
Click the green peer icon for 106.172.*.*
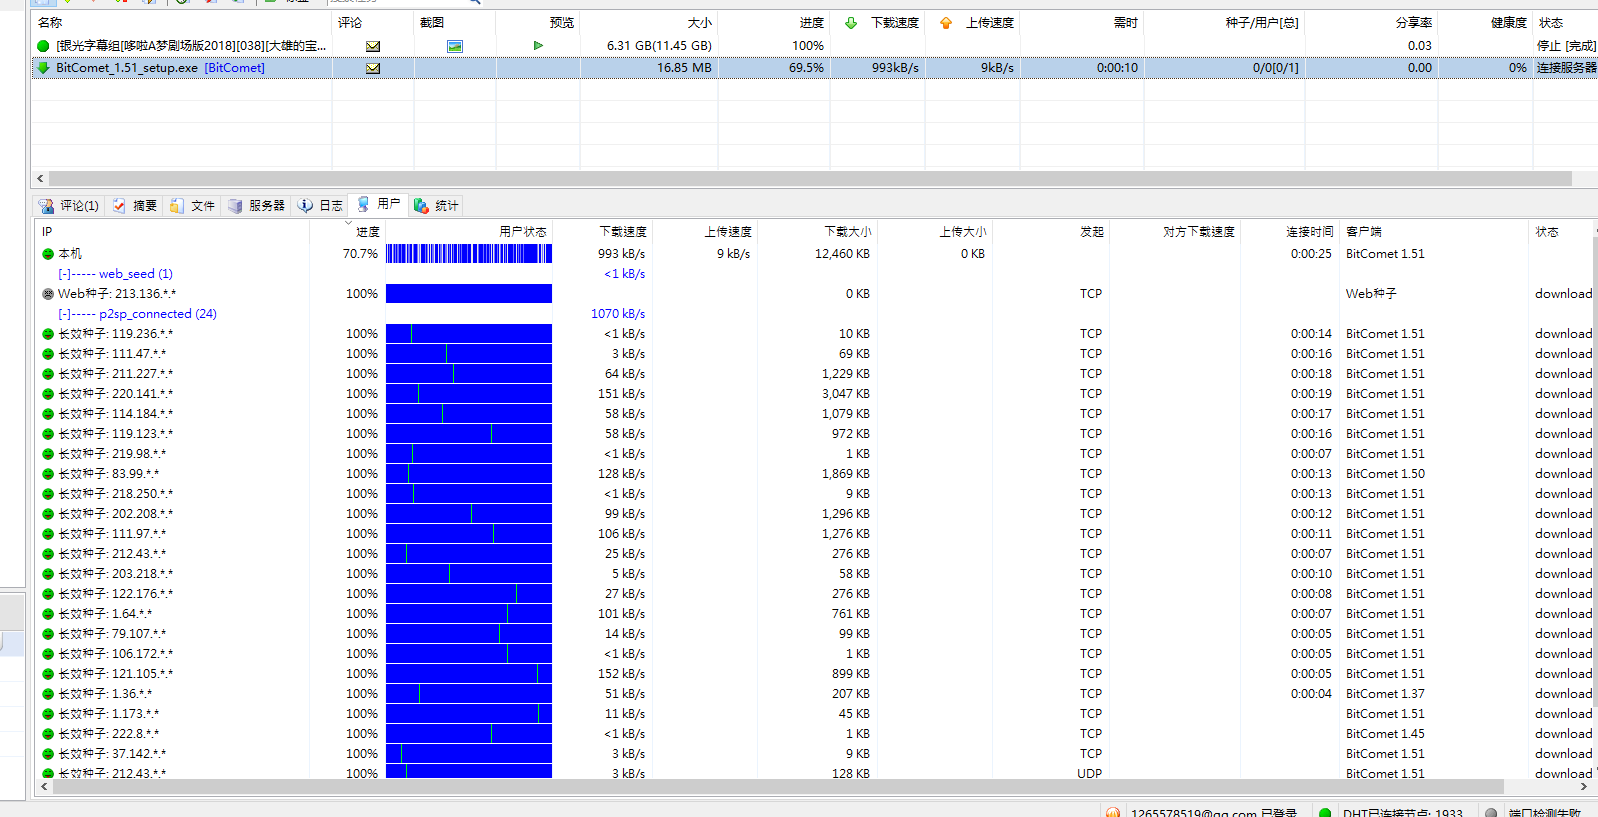48,654
